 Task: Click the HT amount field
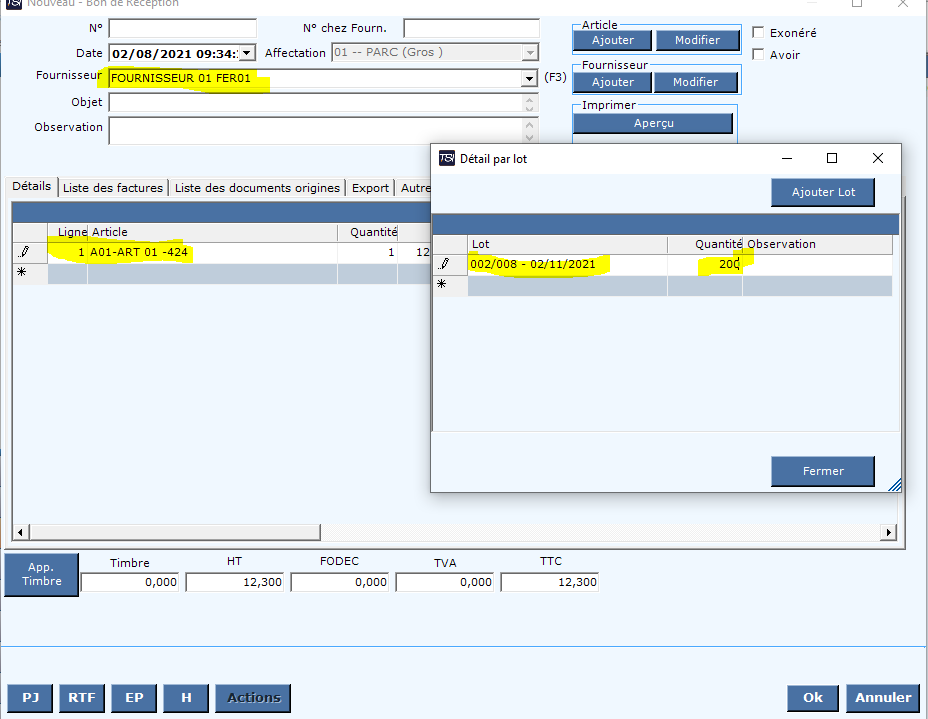tap(235, 582)
